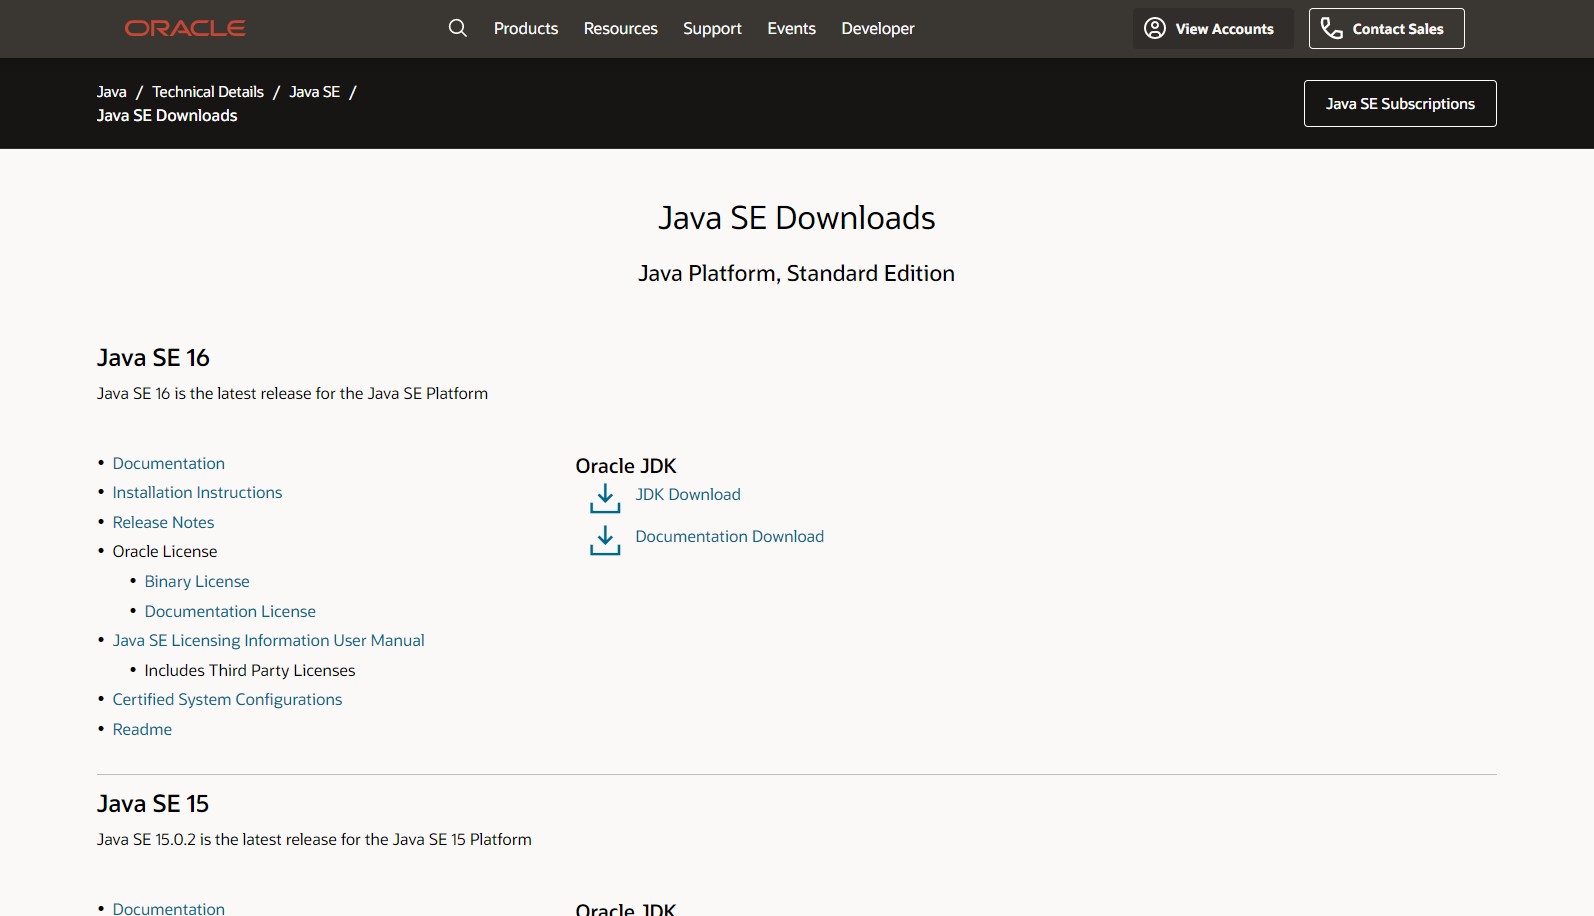The width and height of the screenshot is (1594, 916).
Task: Click the Oracle JDK heading under Java SE 16
Action: [626, 466]
